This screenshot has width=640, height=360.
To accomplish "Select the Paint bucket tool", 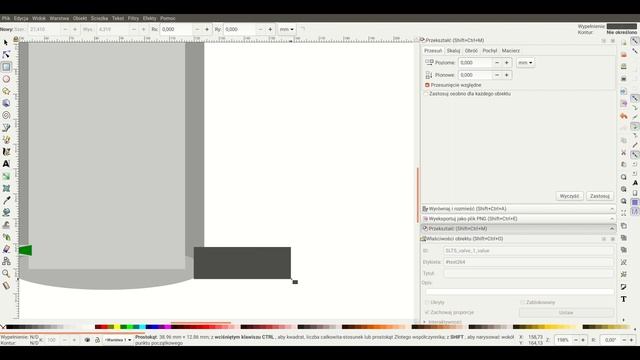I will pyautogui.click(x=6, y=213).
